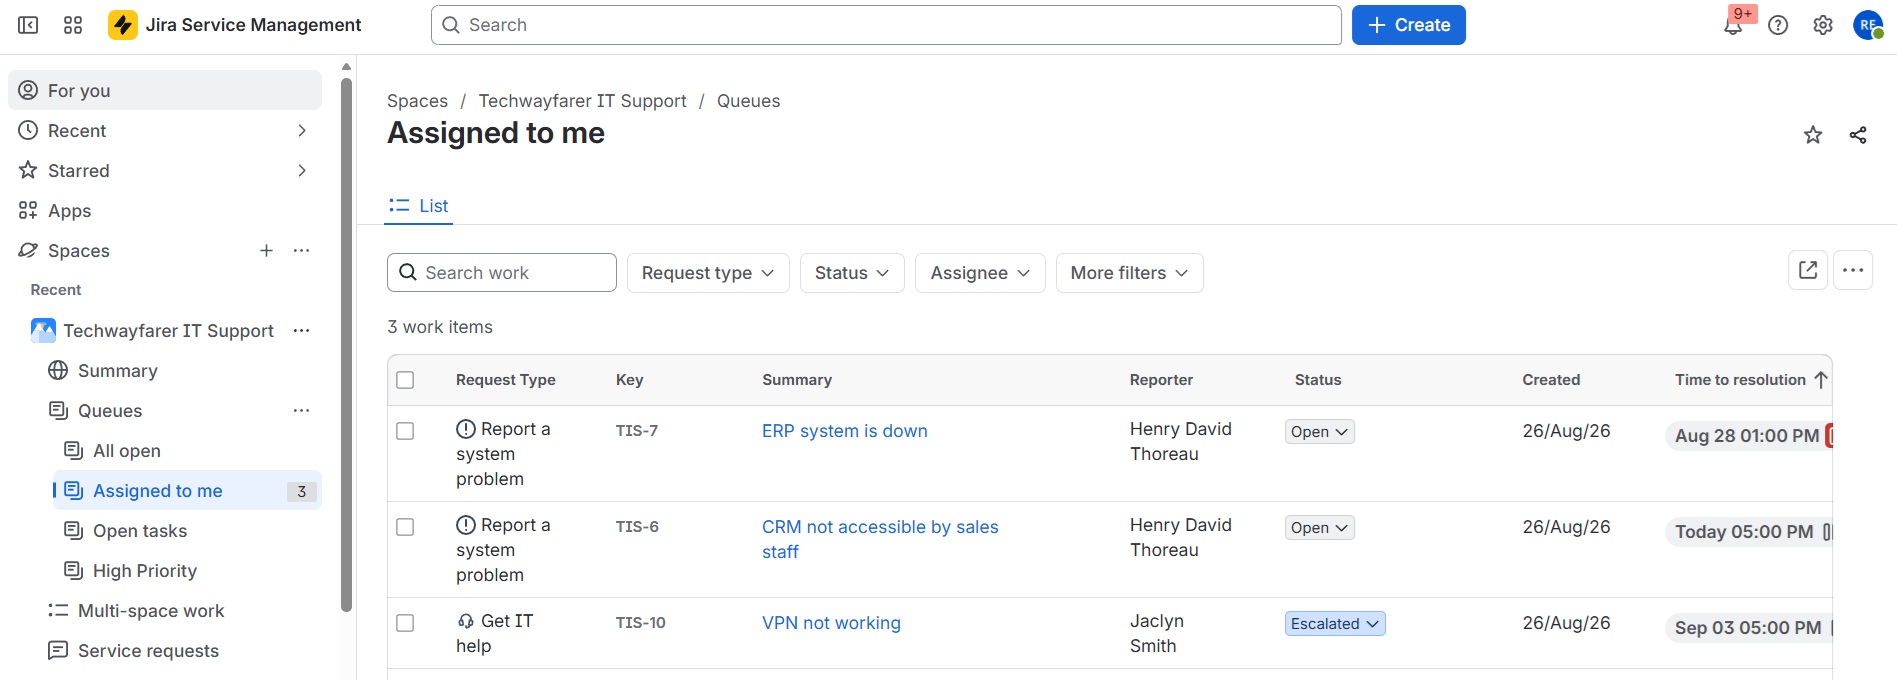Click Aug 28 01:00 PM resolution time
The image size is (1897, 680).
click(1747, 436)
